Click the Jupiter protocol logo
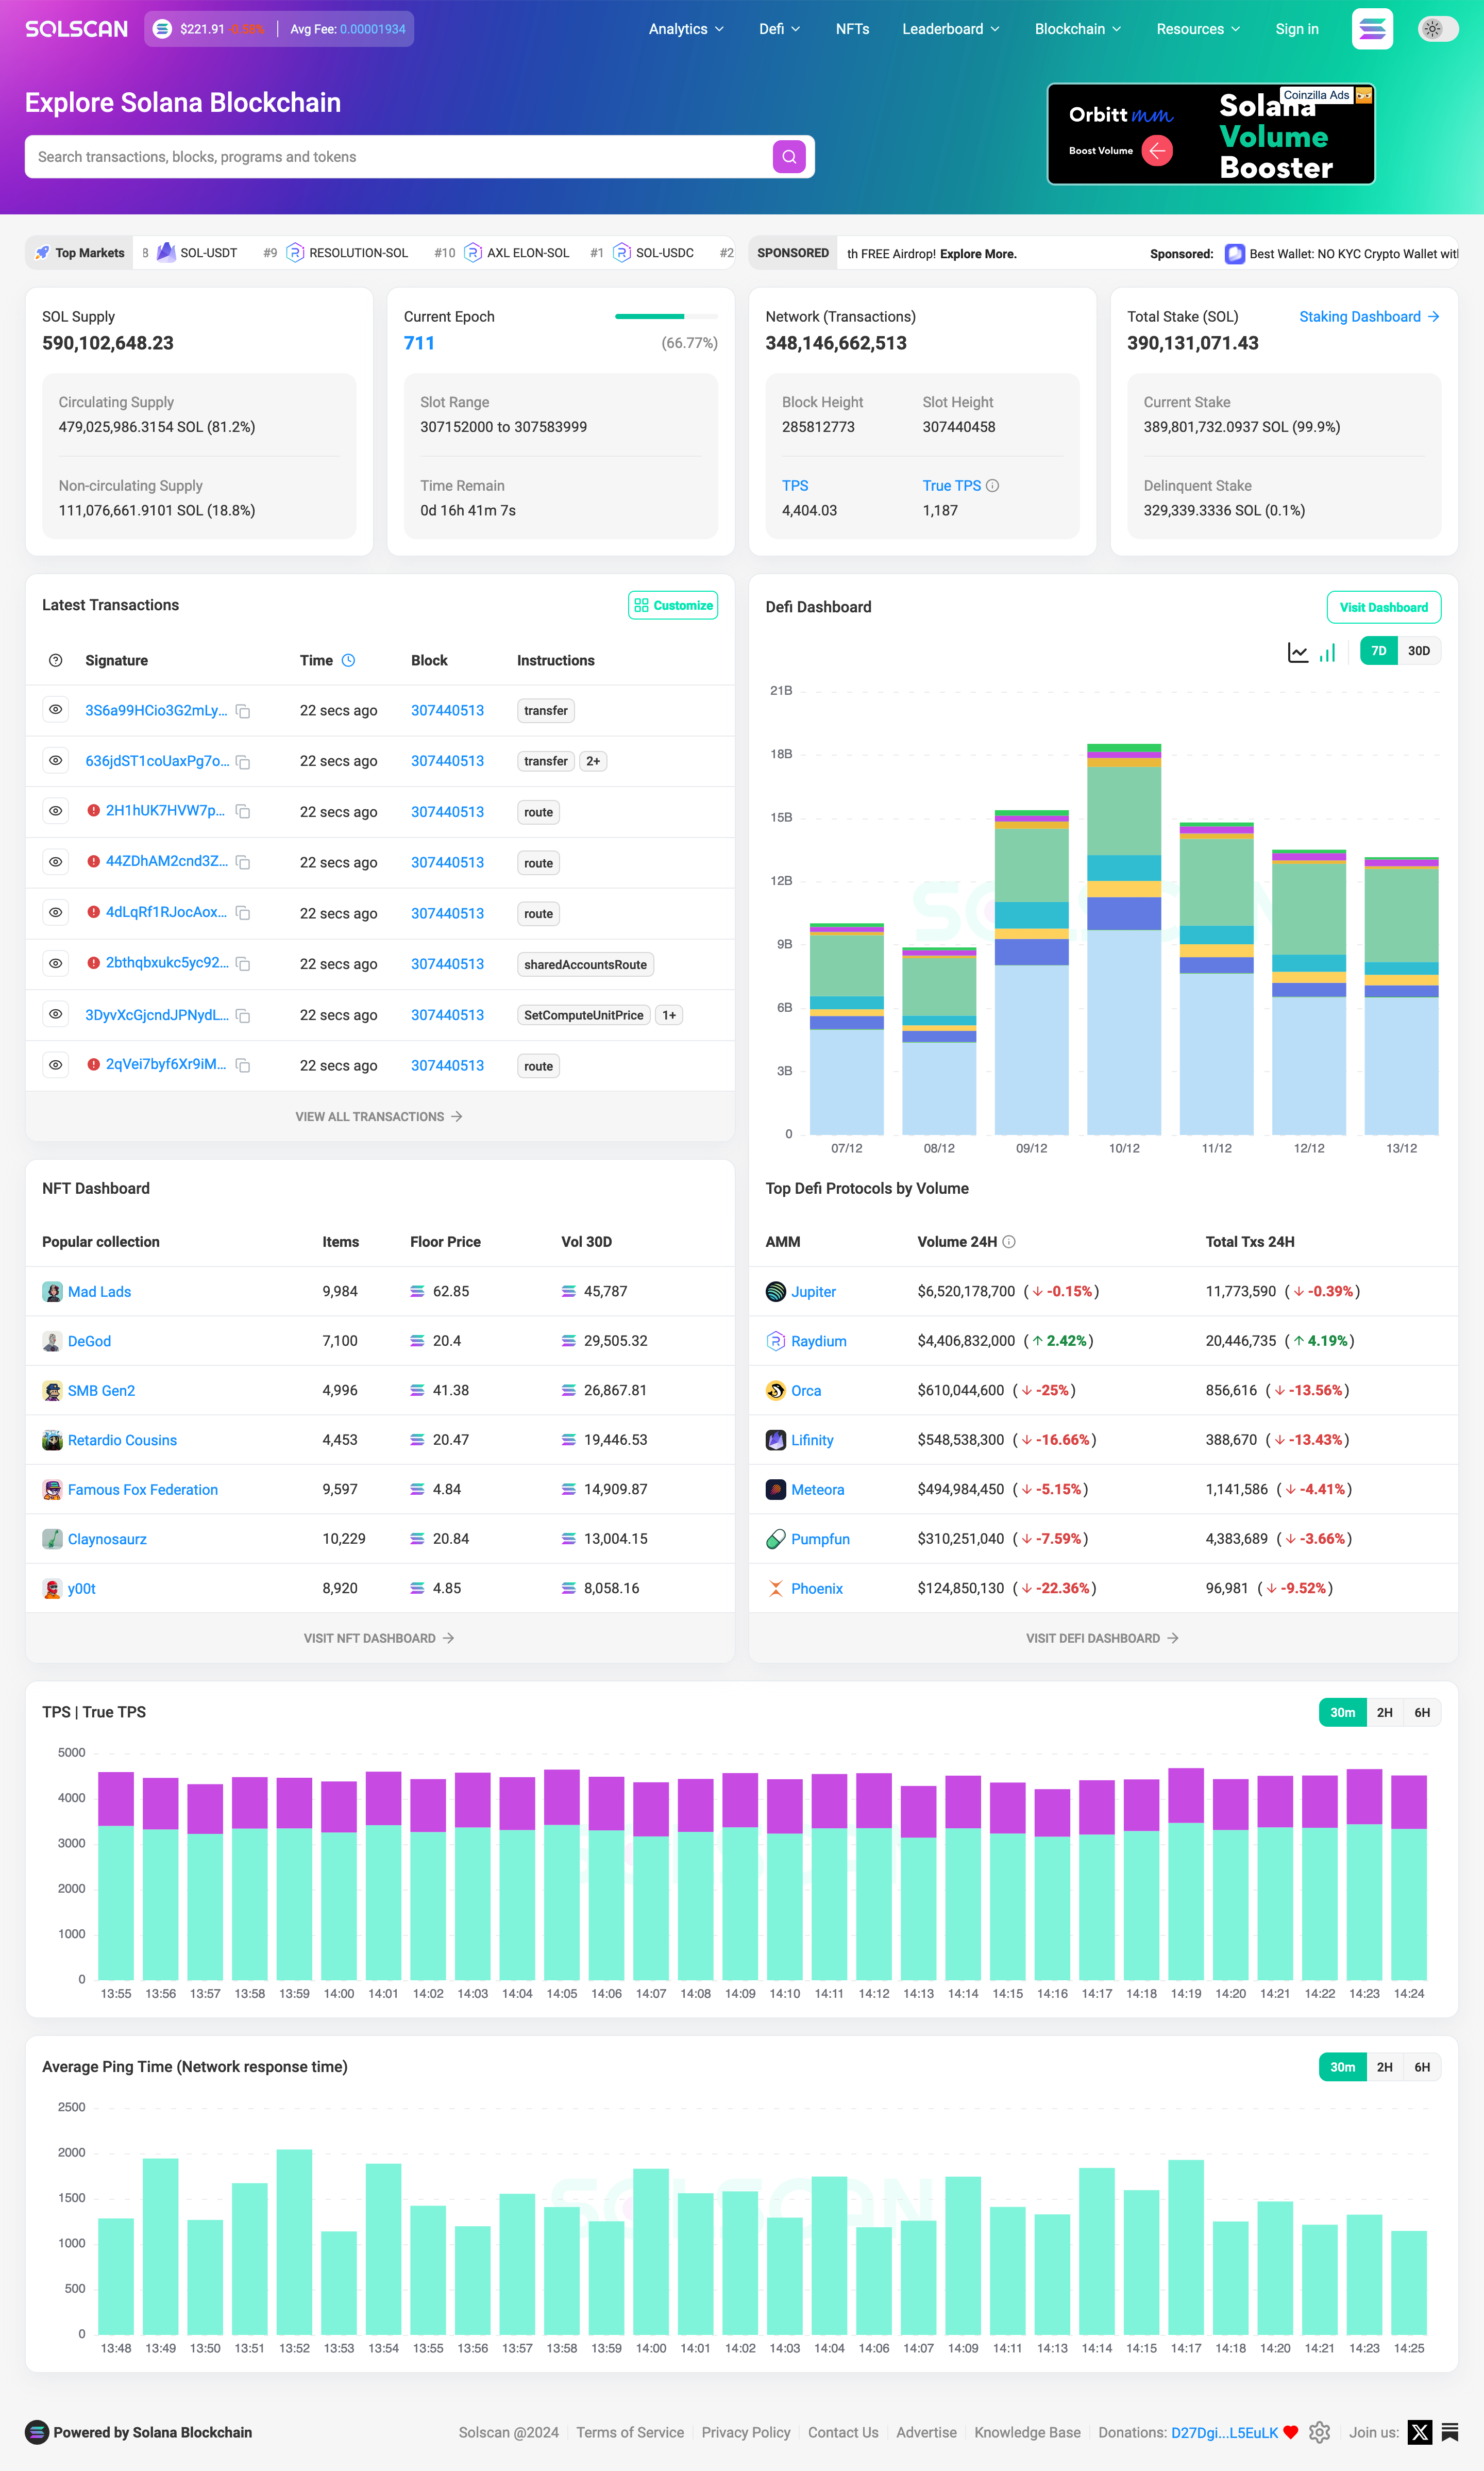The width and height of the screenshot is (1484, 2471). (x=776, y=1291)
